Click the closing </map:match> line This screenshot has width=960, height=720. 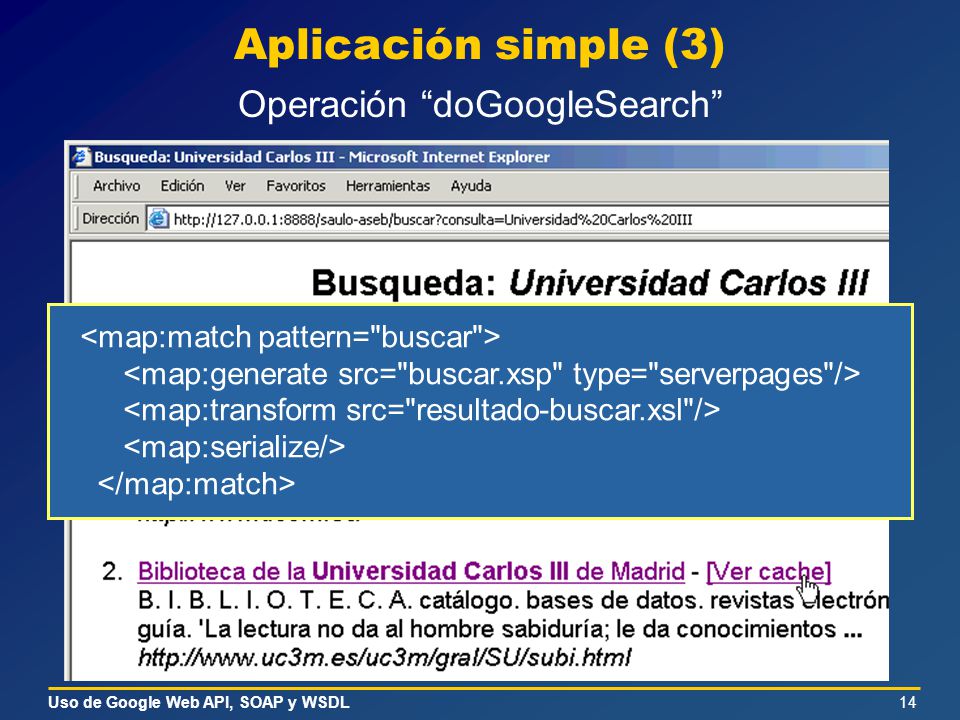click(x=196, y=484)
